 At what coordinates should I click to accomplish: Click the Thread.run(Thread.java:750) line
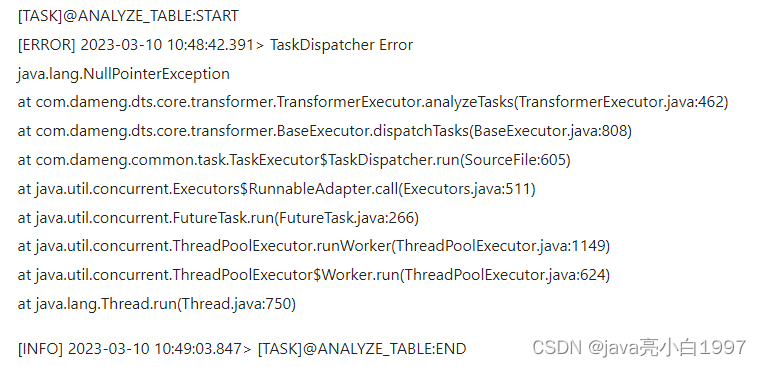tap(157, 304)
